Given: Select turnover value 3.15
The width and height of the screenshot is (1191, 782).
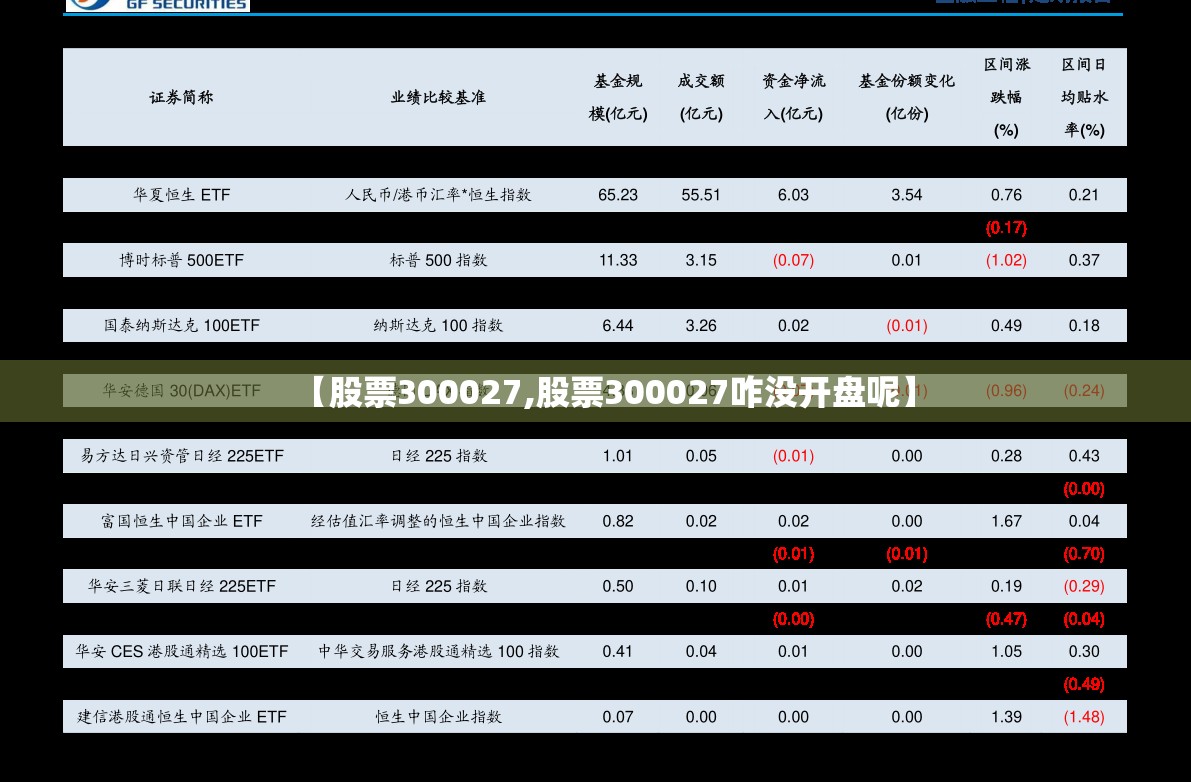Looking at the screenshot, I should point(700,260).
